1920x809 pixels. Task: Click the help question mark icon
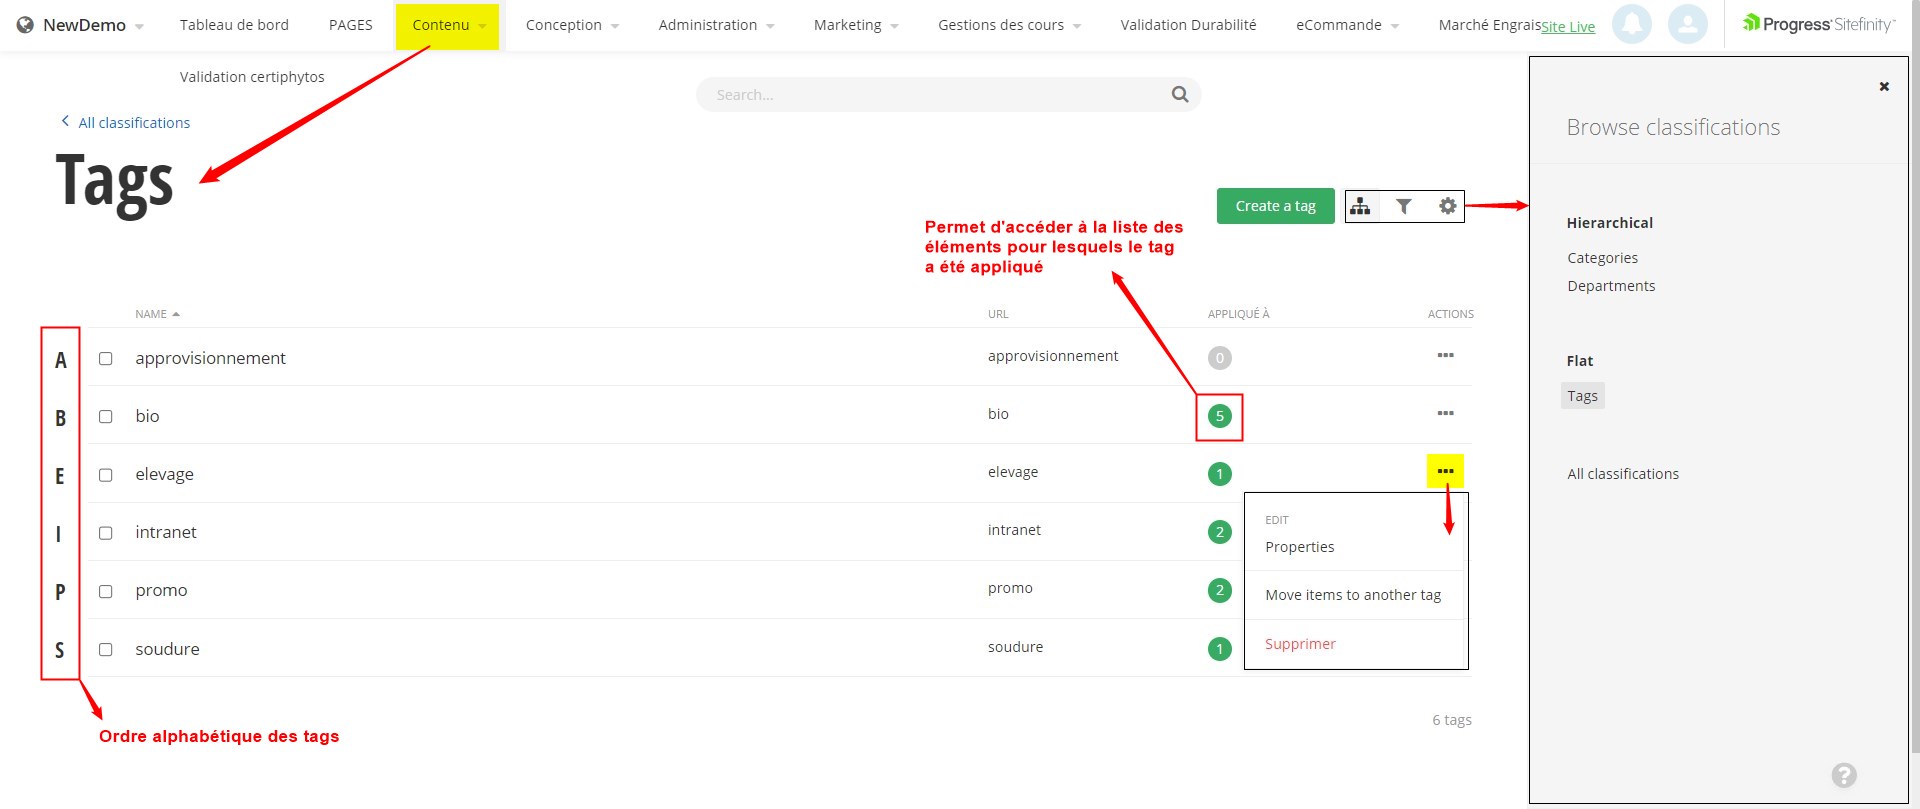(1844, 775)
